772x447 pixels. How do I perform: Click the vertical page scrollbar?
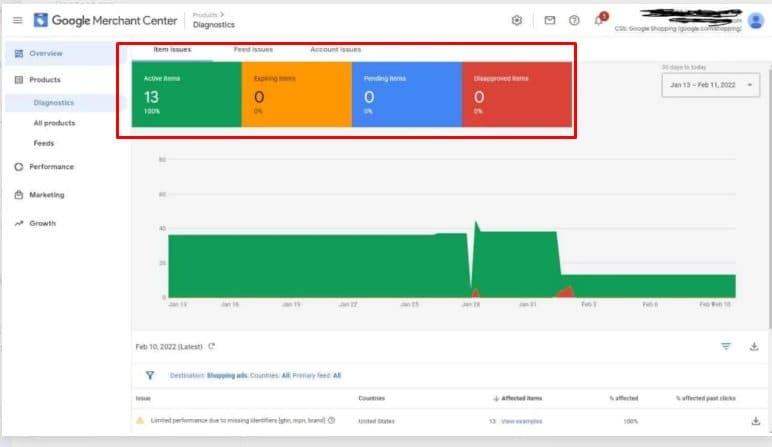click(770, 197)
